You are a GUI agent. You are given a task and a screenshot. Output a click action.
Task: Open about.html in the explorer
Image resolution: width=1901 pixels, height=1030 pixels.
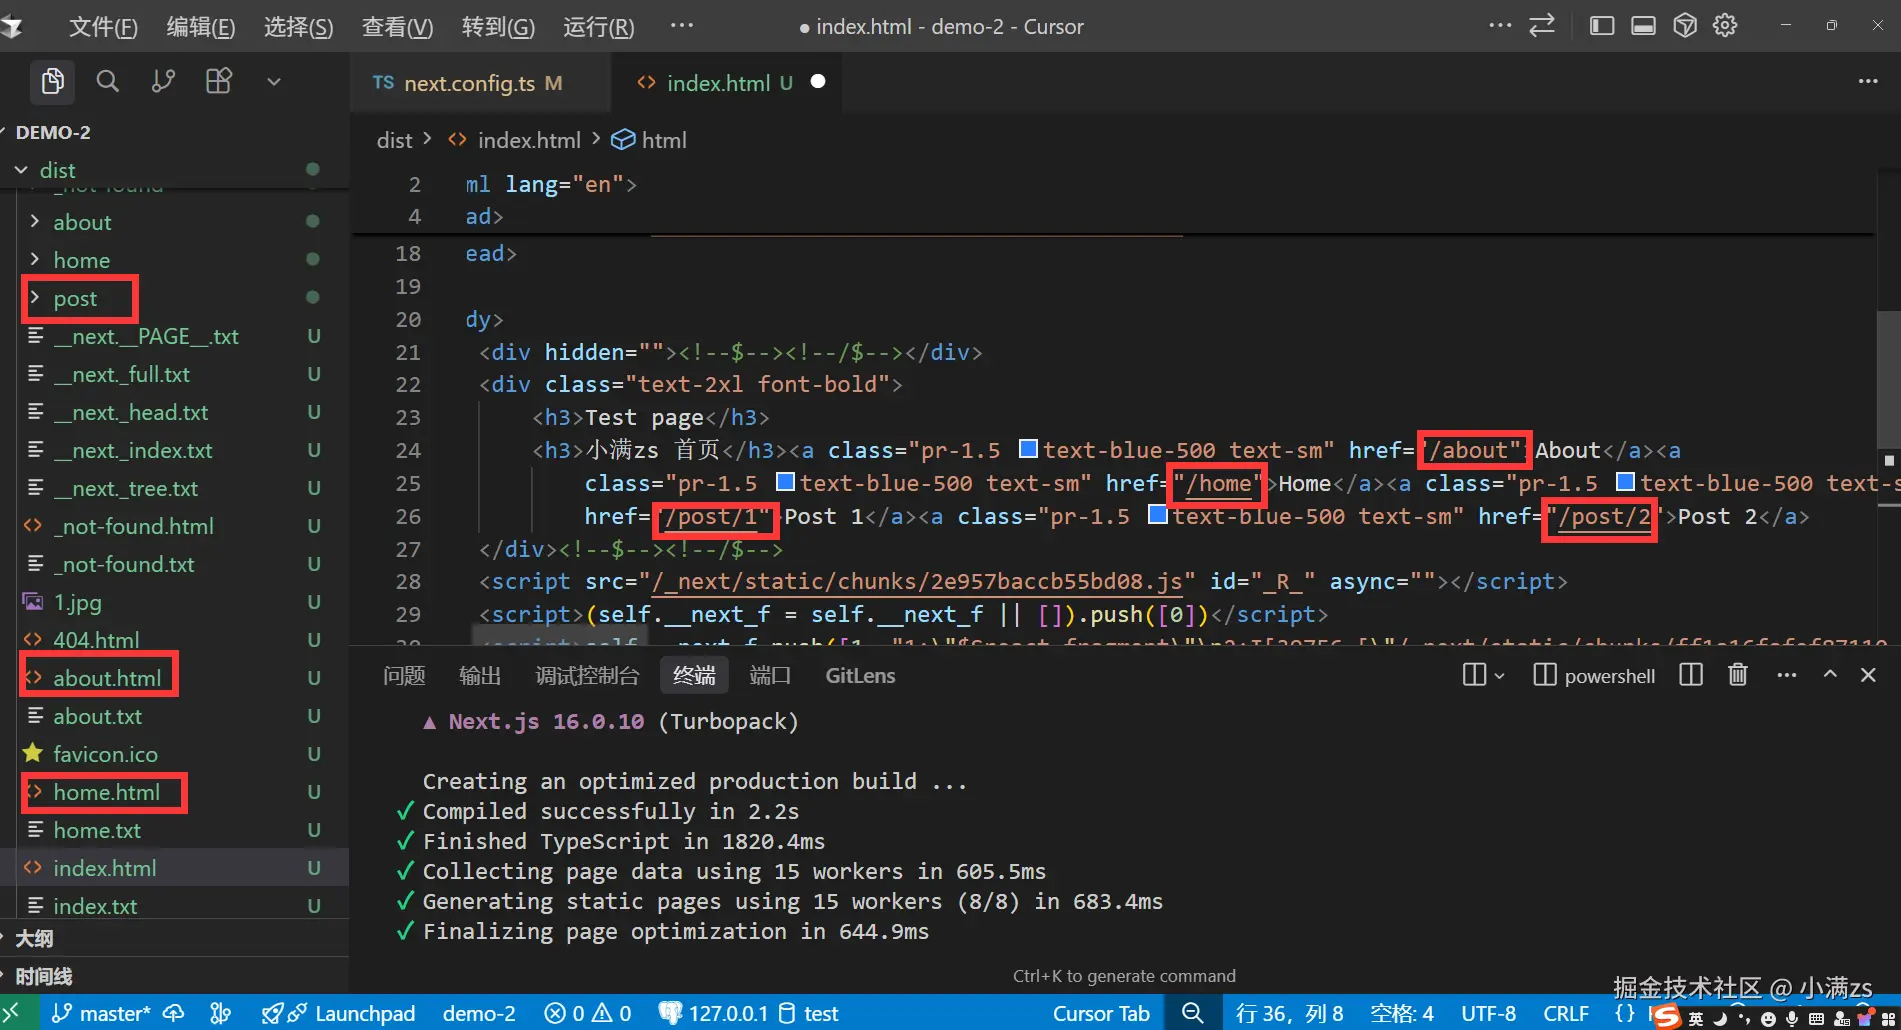pyautogui.click(x=107, y=678)
